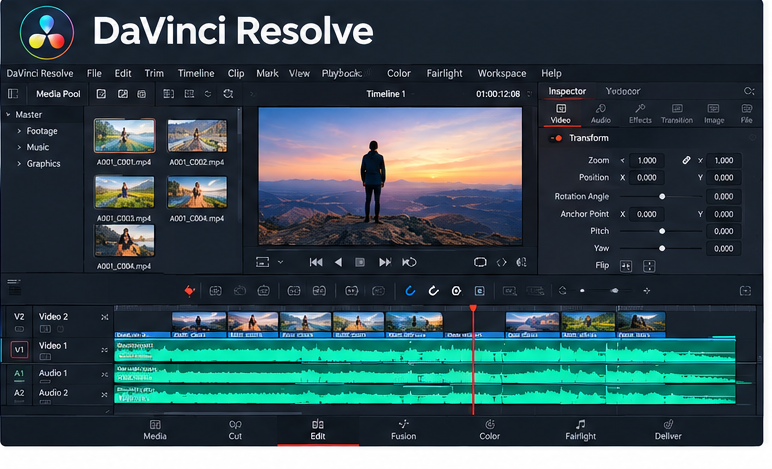This screenshot has height=469, width=772.
Task: Select the Effects inspector tab
Action: [640, 114]
